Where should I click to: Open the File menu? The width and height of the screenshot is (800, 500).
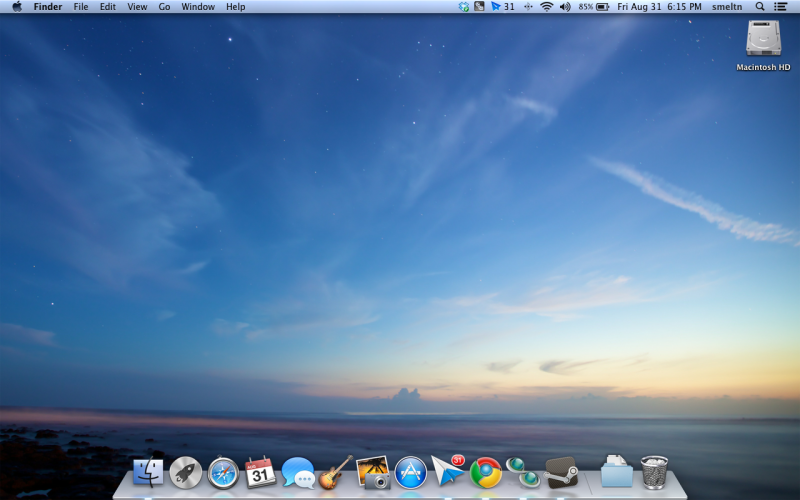click(81, 7)
